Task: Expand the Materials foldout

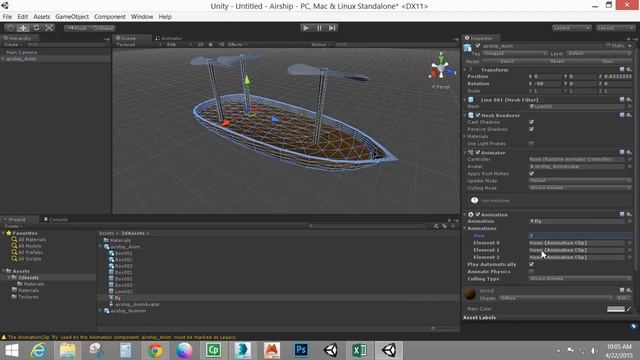Action: (465, 136)
